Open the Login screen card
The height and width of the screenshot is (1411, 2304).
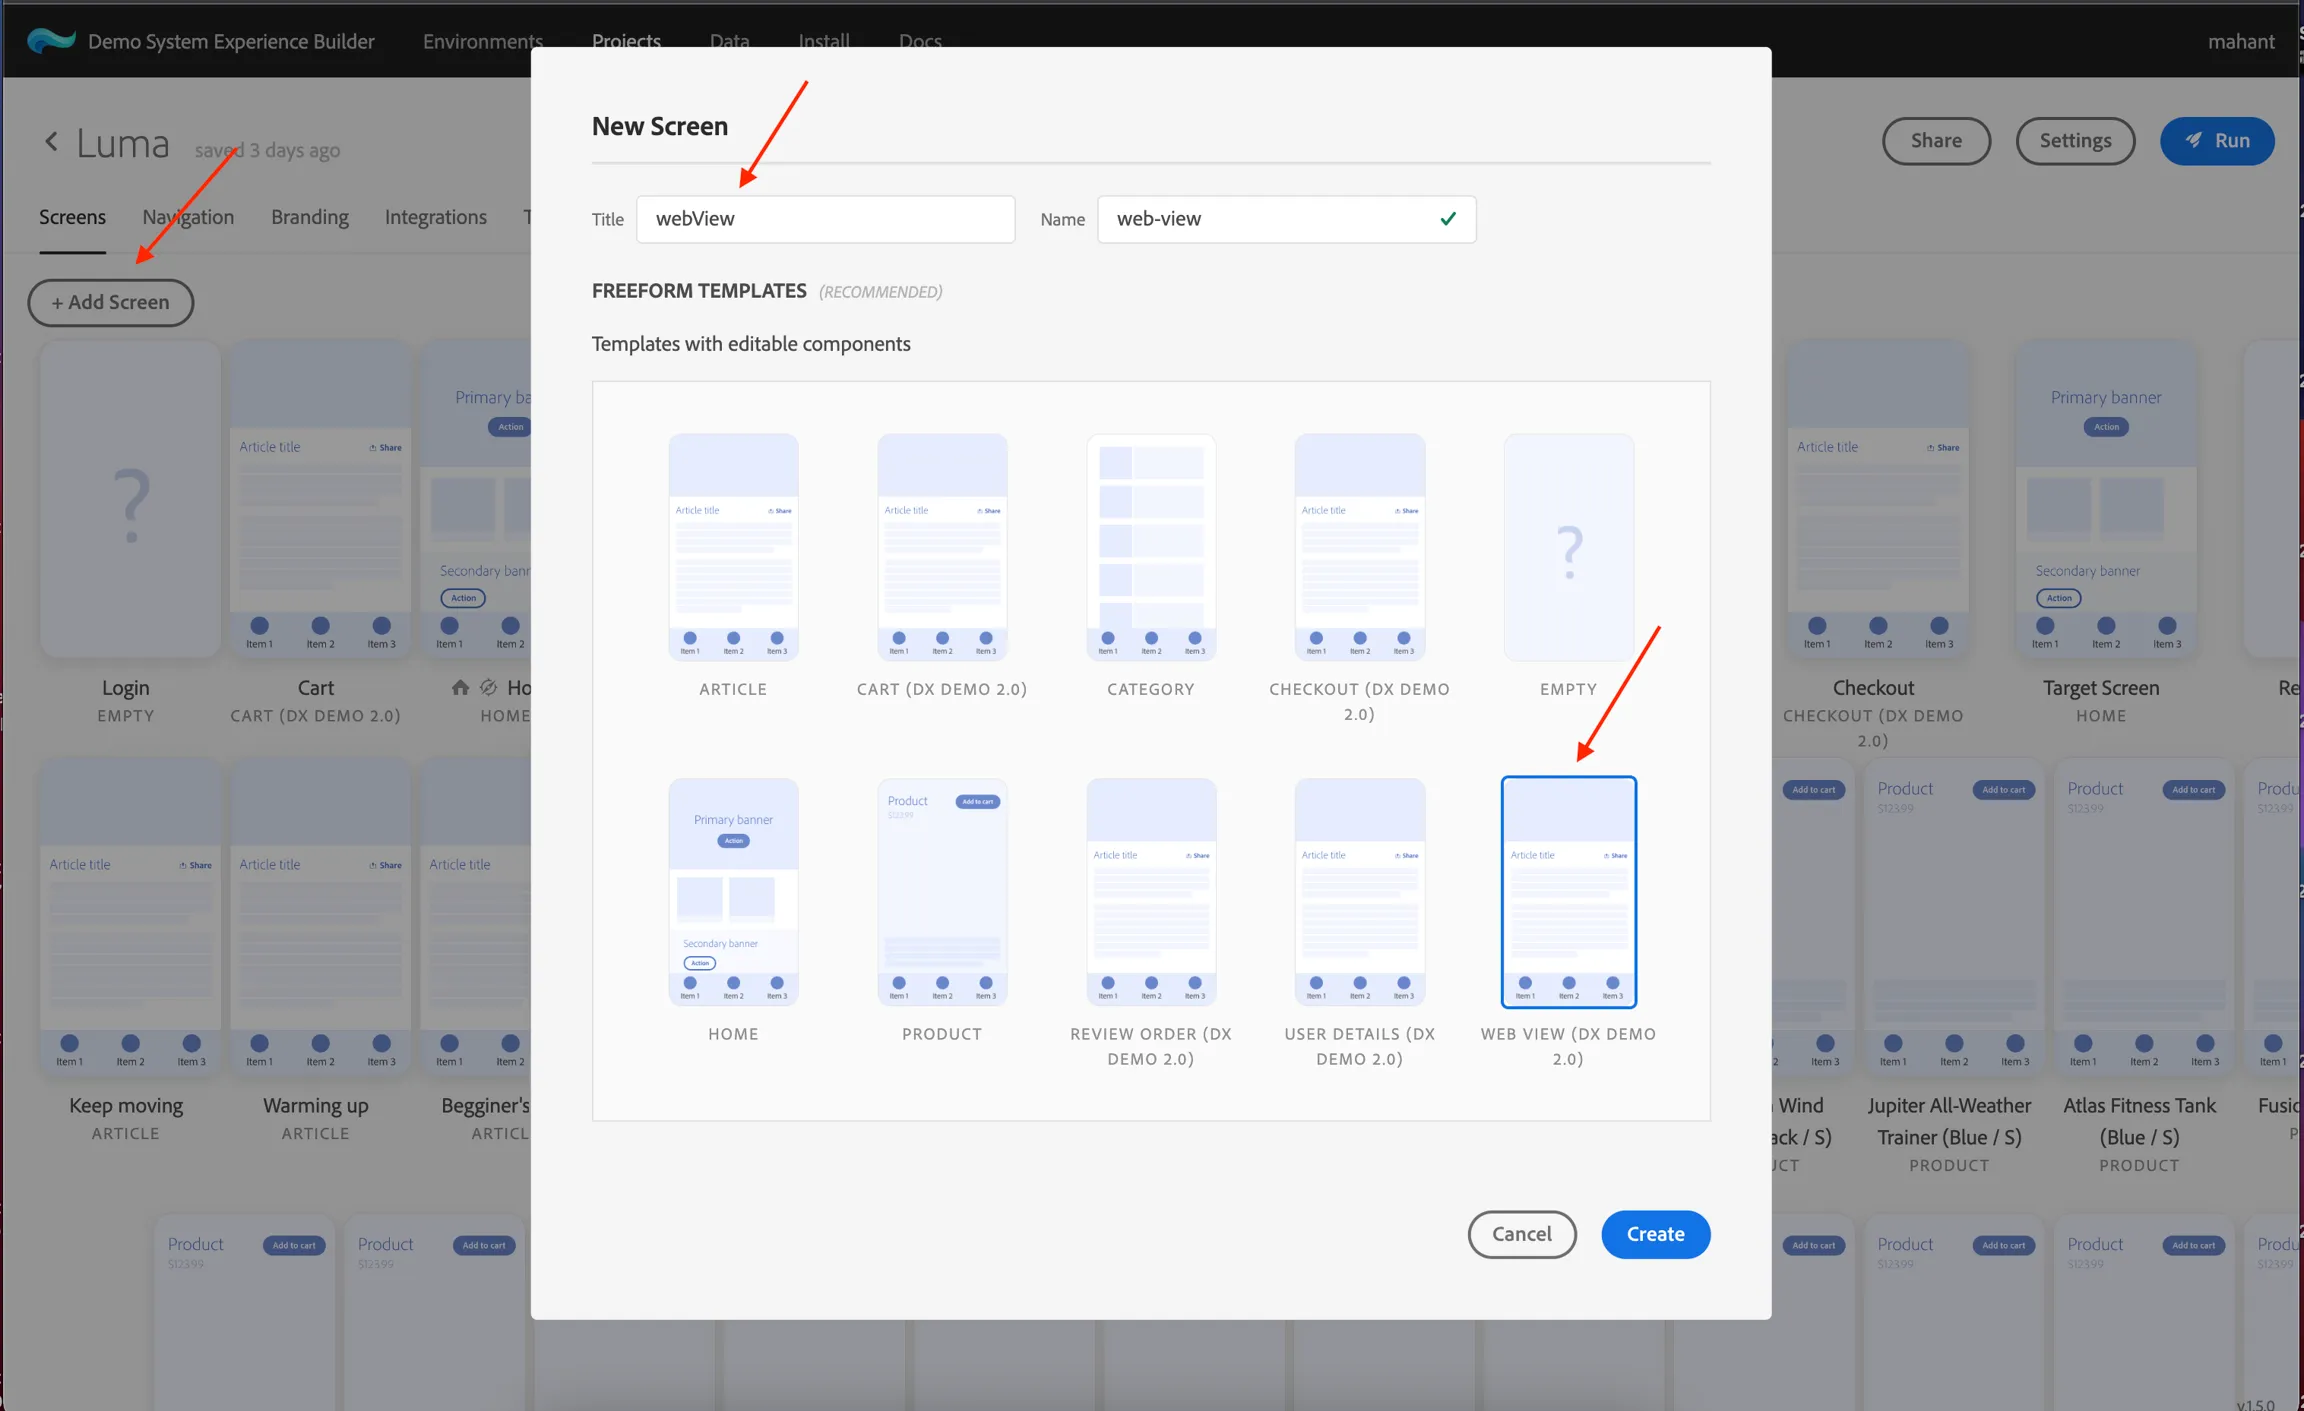click(130, 498)
